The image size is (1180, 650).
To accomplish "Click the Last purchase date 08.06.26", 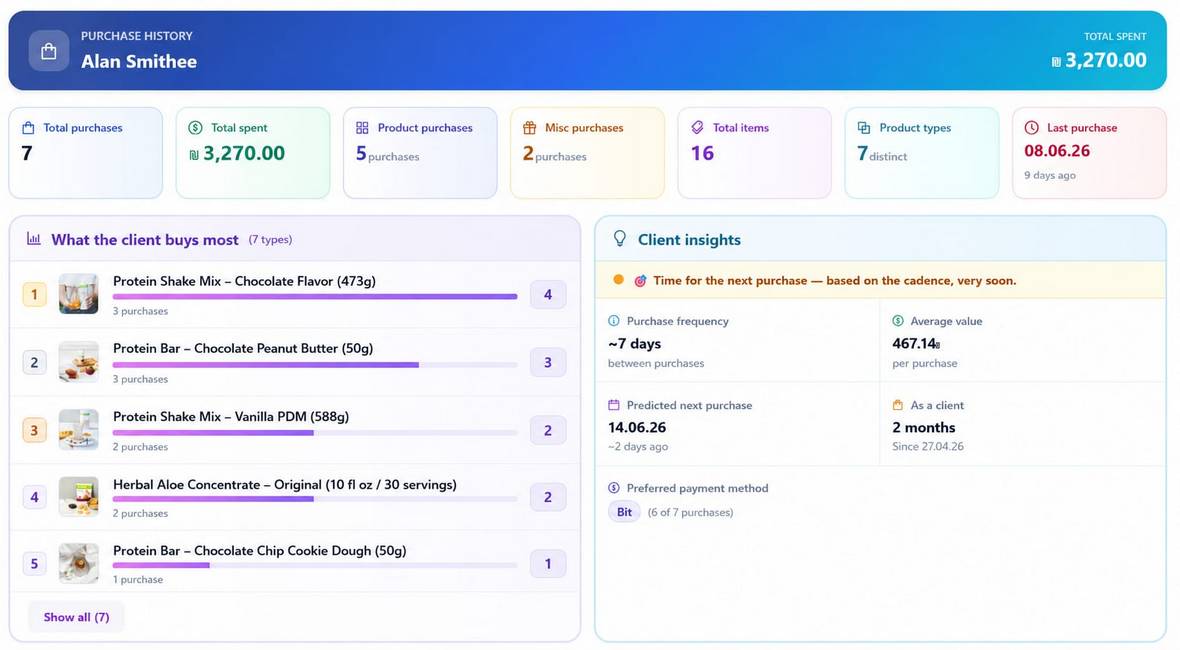I will (x=1057, y=150).
